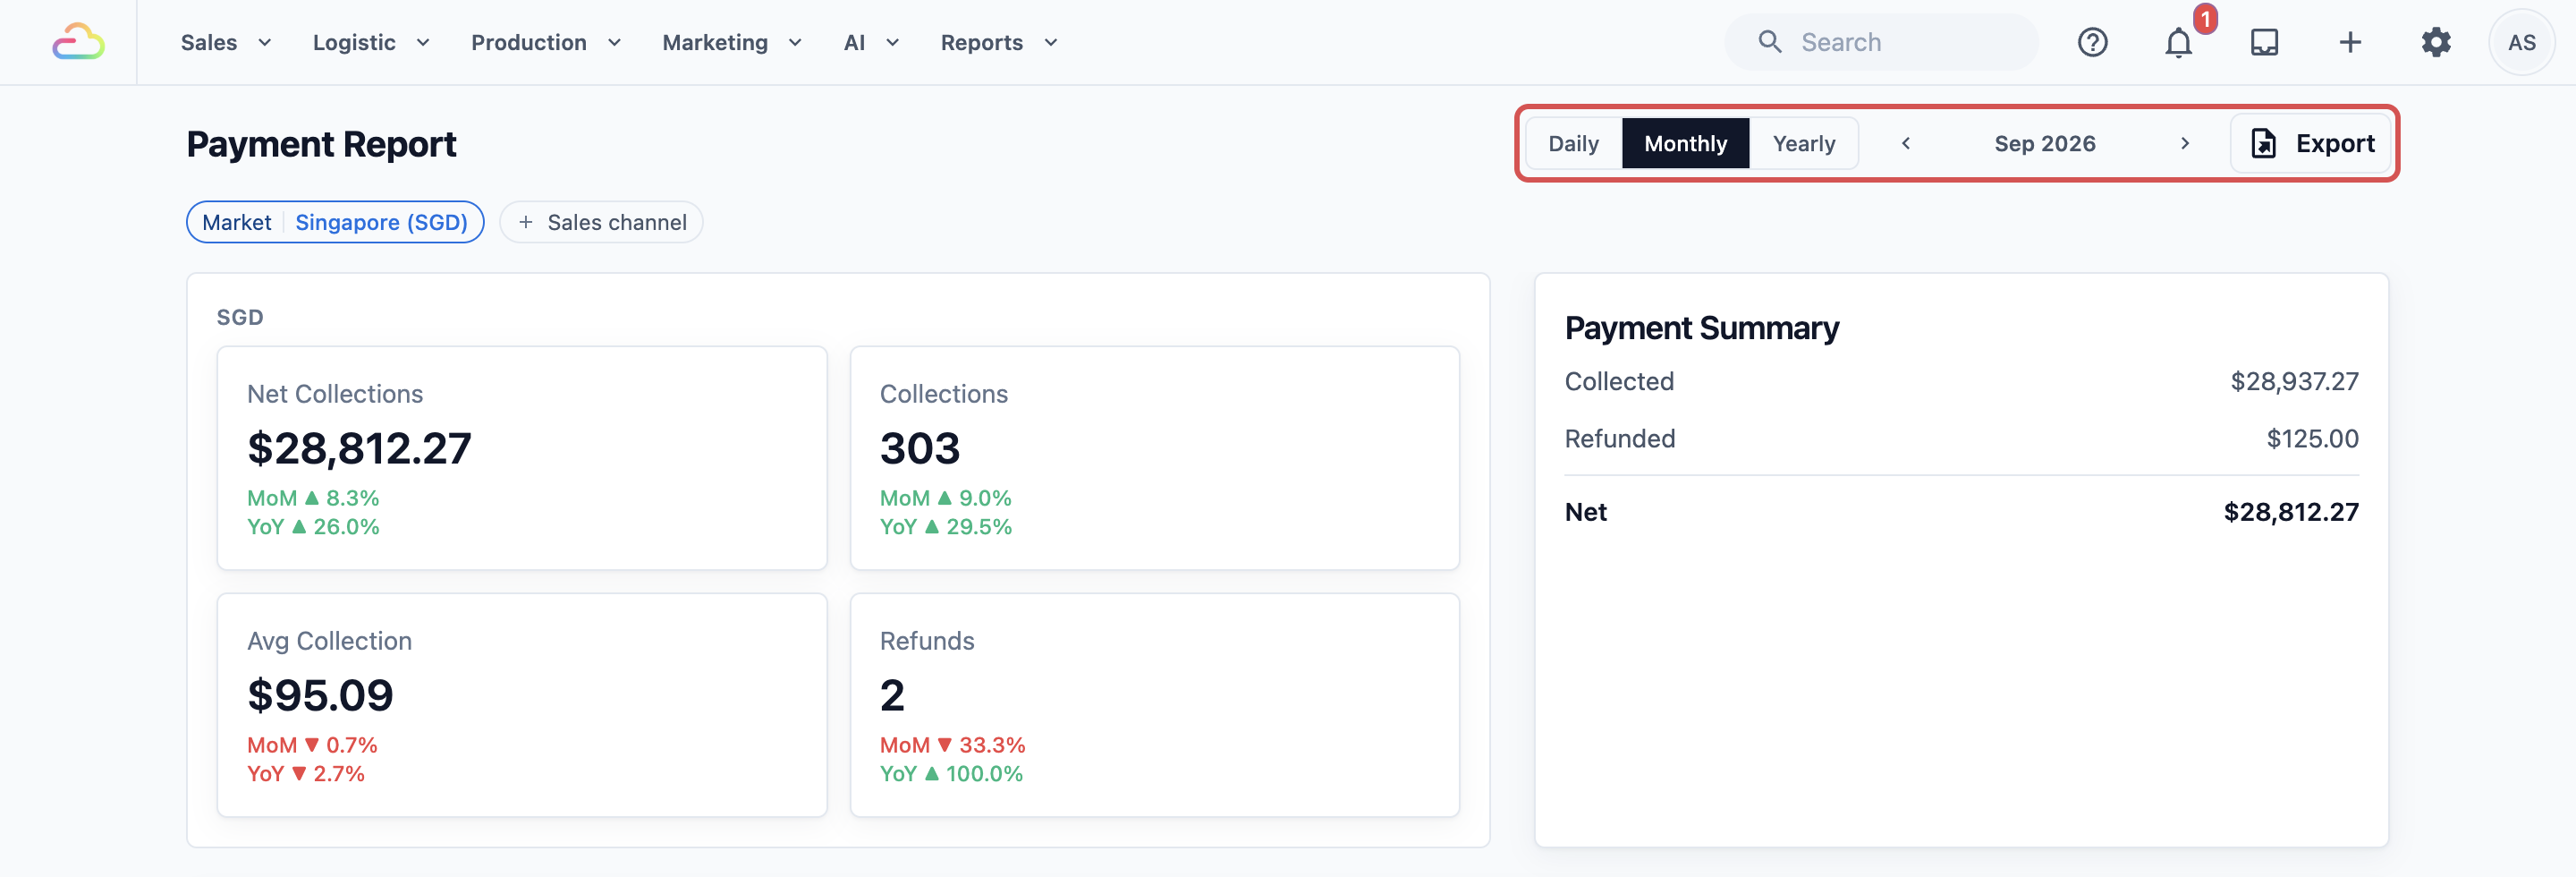
Task: Add a Sales channel filter
Action: pos(601,222)
